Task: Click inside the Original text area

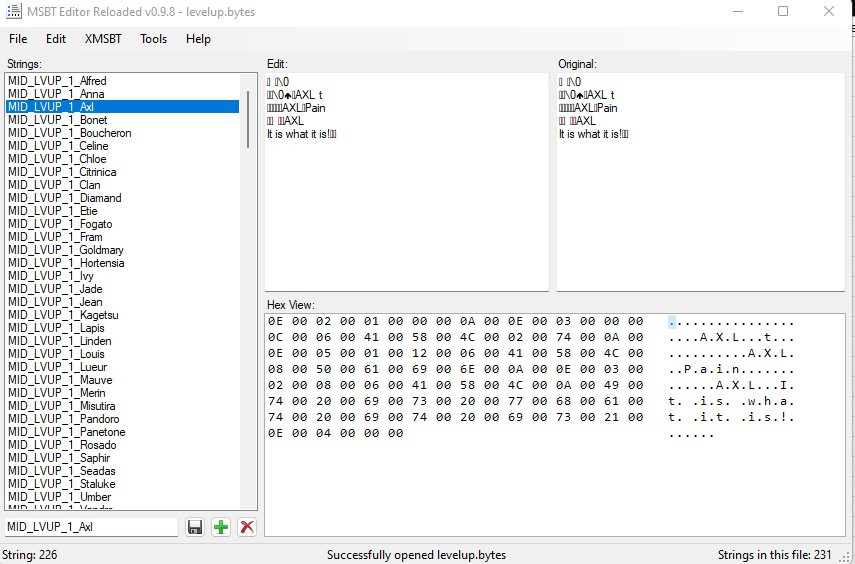Action: tap(698, 220)
